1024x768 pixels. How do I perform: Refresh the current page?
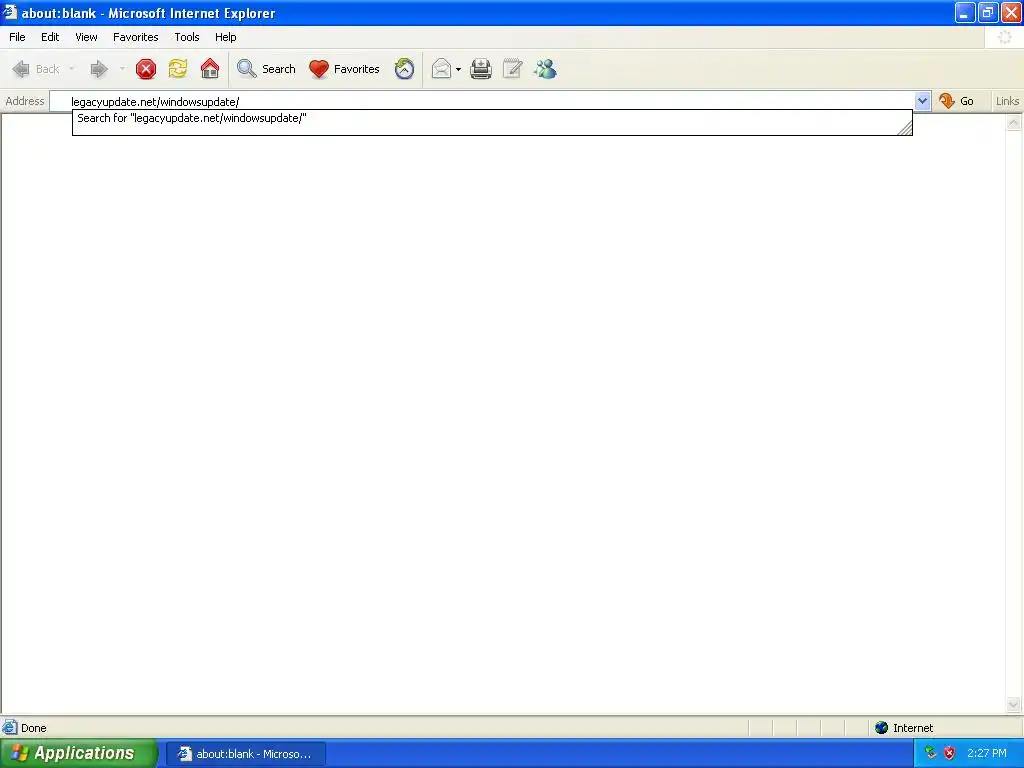pos(178,69)
